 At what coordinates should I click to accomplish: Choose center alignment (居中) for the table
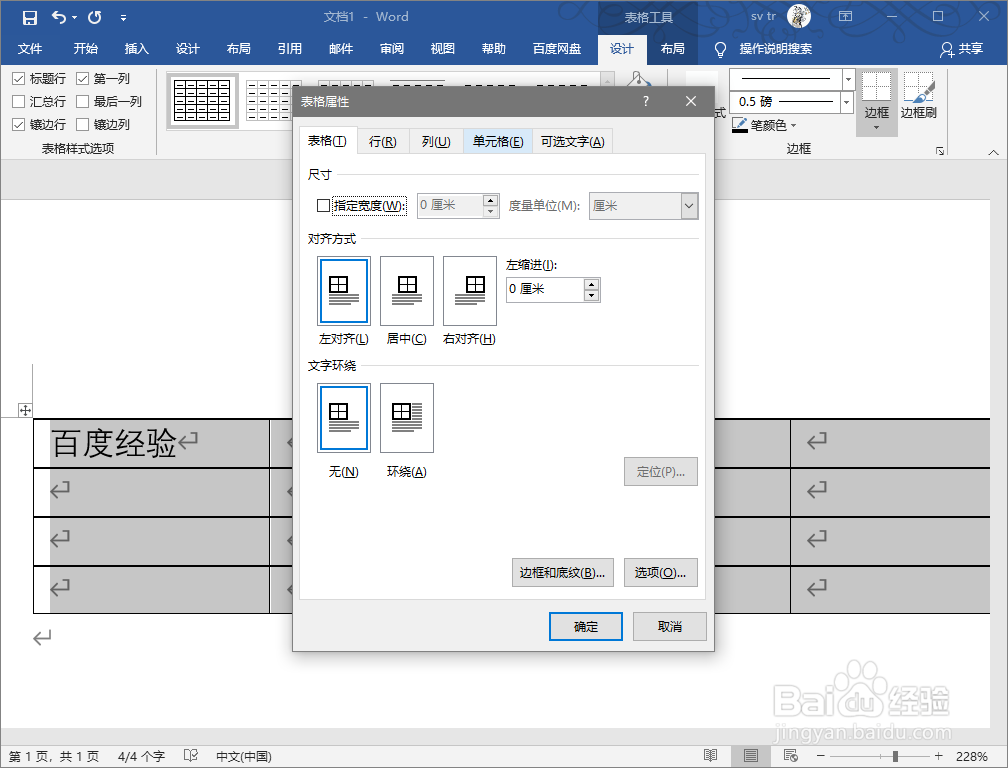(406, 291)
